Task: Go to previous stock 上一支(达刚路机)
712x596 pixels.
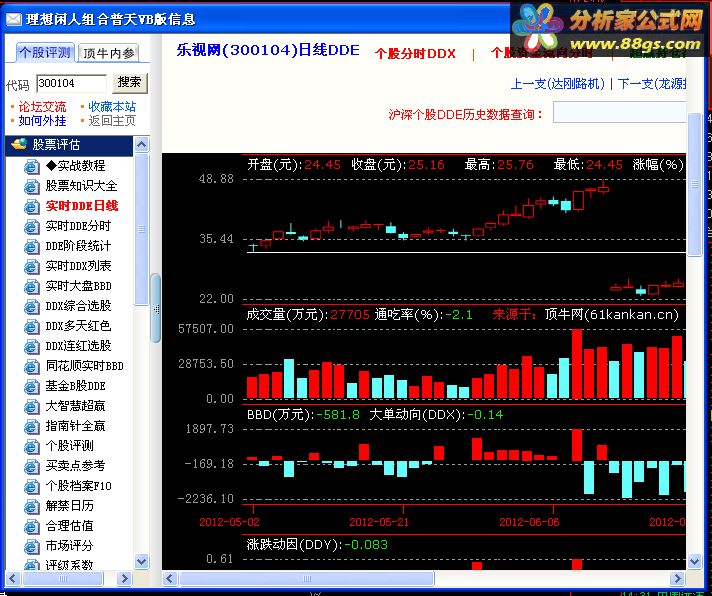Action: (x=558, y=84)
